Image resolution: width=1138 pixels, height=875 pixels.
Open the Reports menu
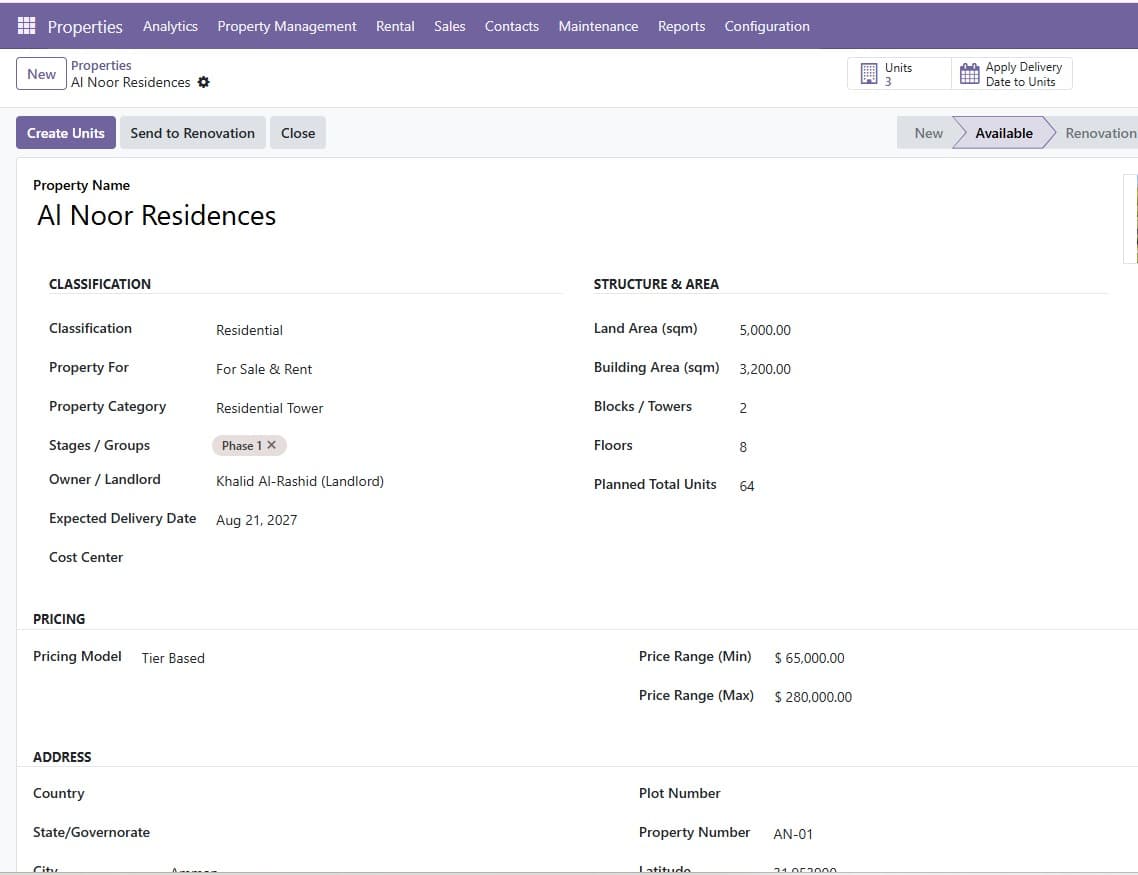681,26
